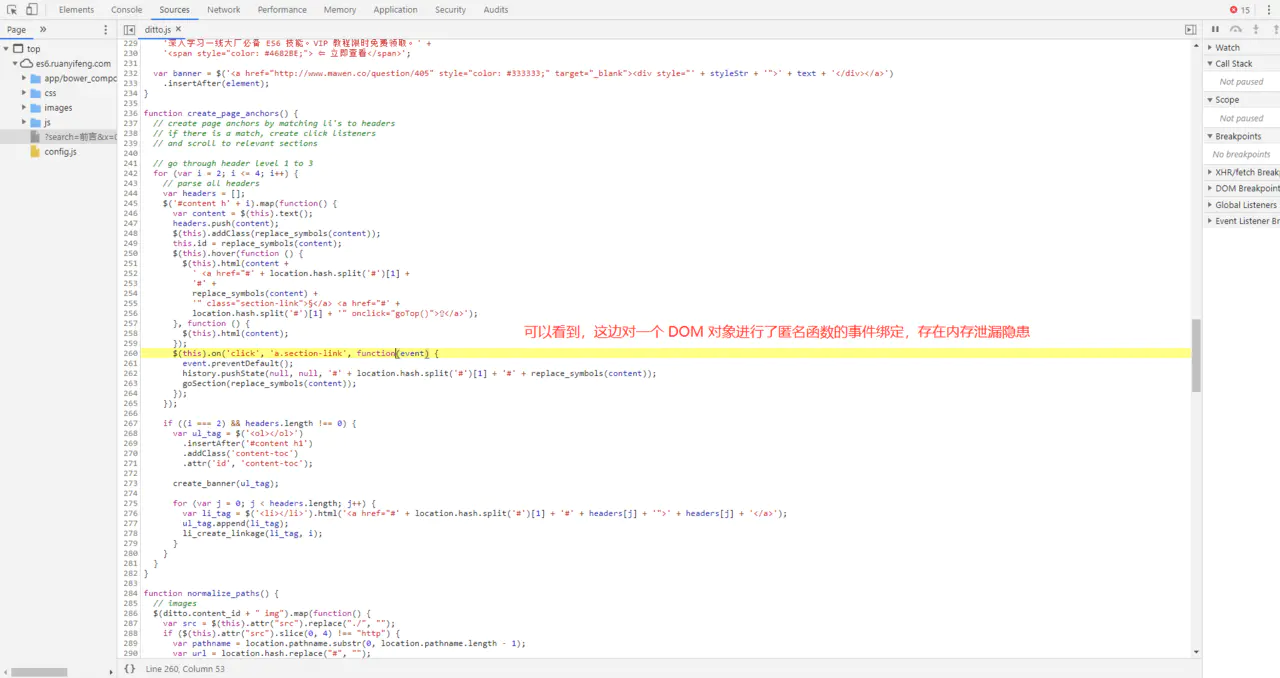
Task: Switch to the Security tab
Action: (x=451, y=10)
